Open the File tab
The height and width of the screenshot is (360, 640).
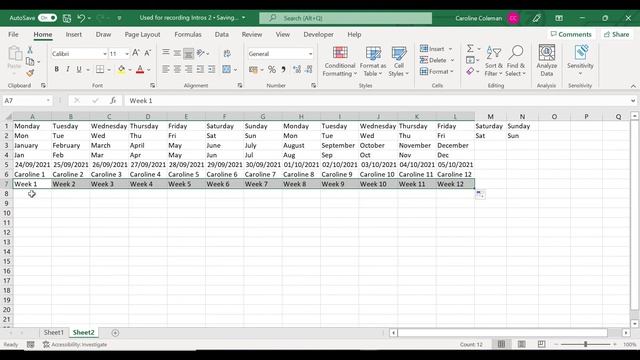tap(13, 35)
